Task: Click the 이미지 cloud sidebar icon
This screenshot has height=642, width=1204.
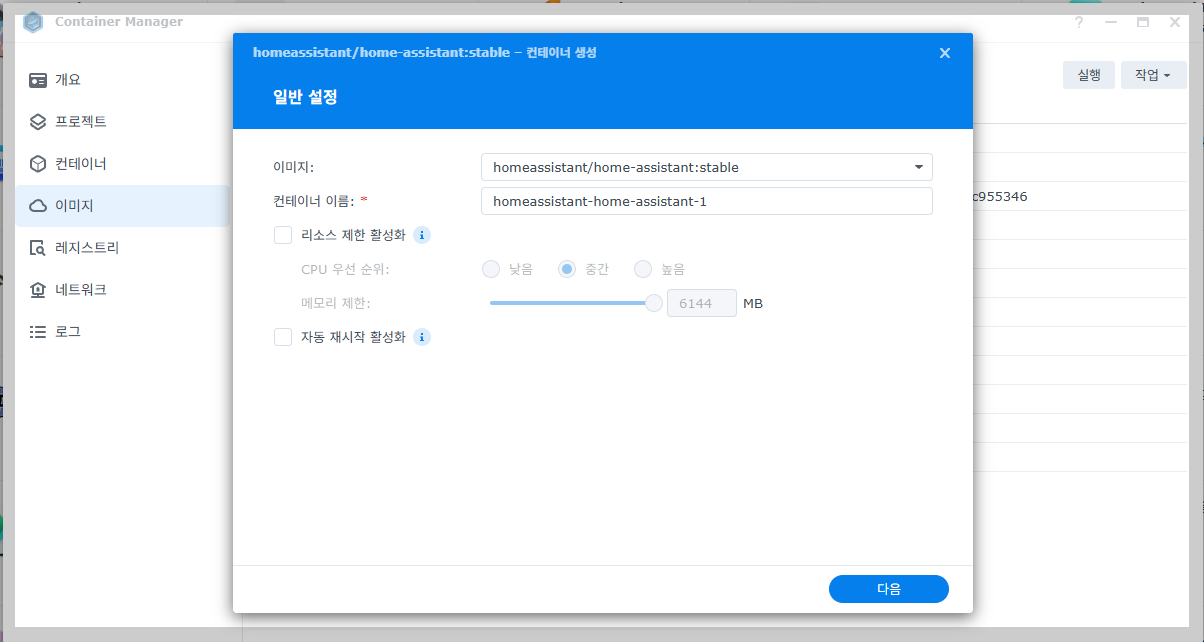Action: 38,206
